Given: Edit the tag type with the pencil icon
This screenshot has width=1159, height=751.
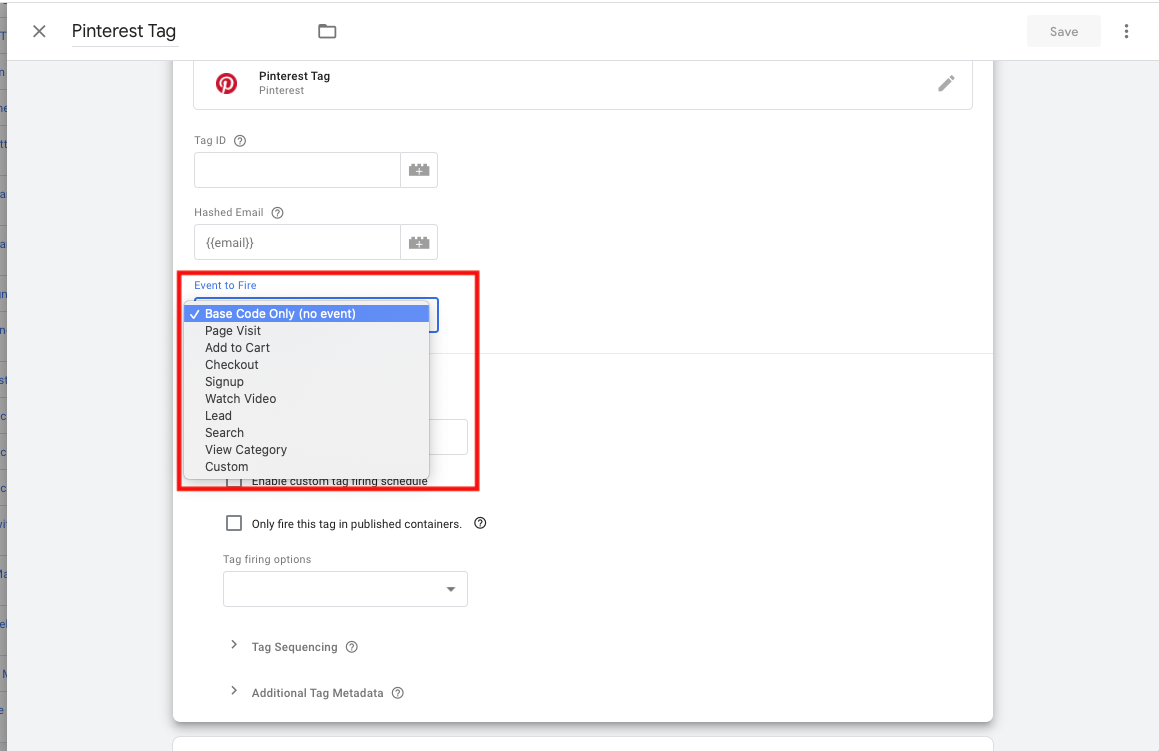Looking at the screenshot, I should [946, 83].
